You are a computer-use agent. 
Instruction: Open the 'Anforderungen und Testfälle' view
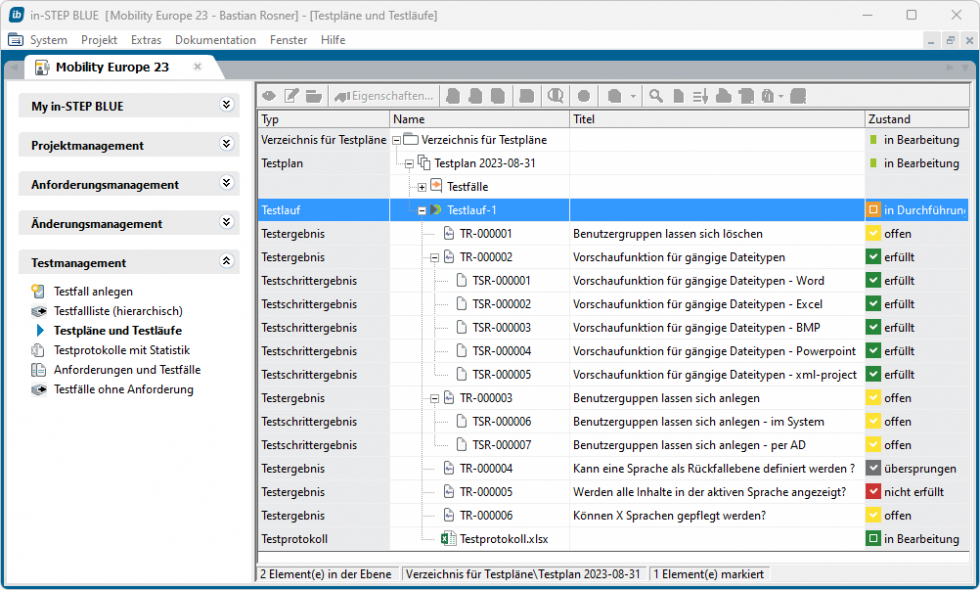point(122,371)
